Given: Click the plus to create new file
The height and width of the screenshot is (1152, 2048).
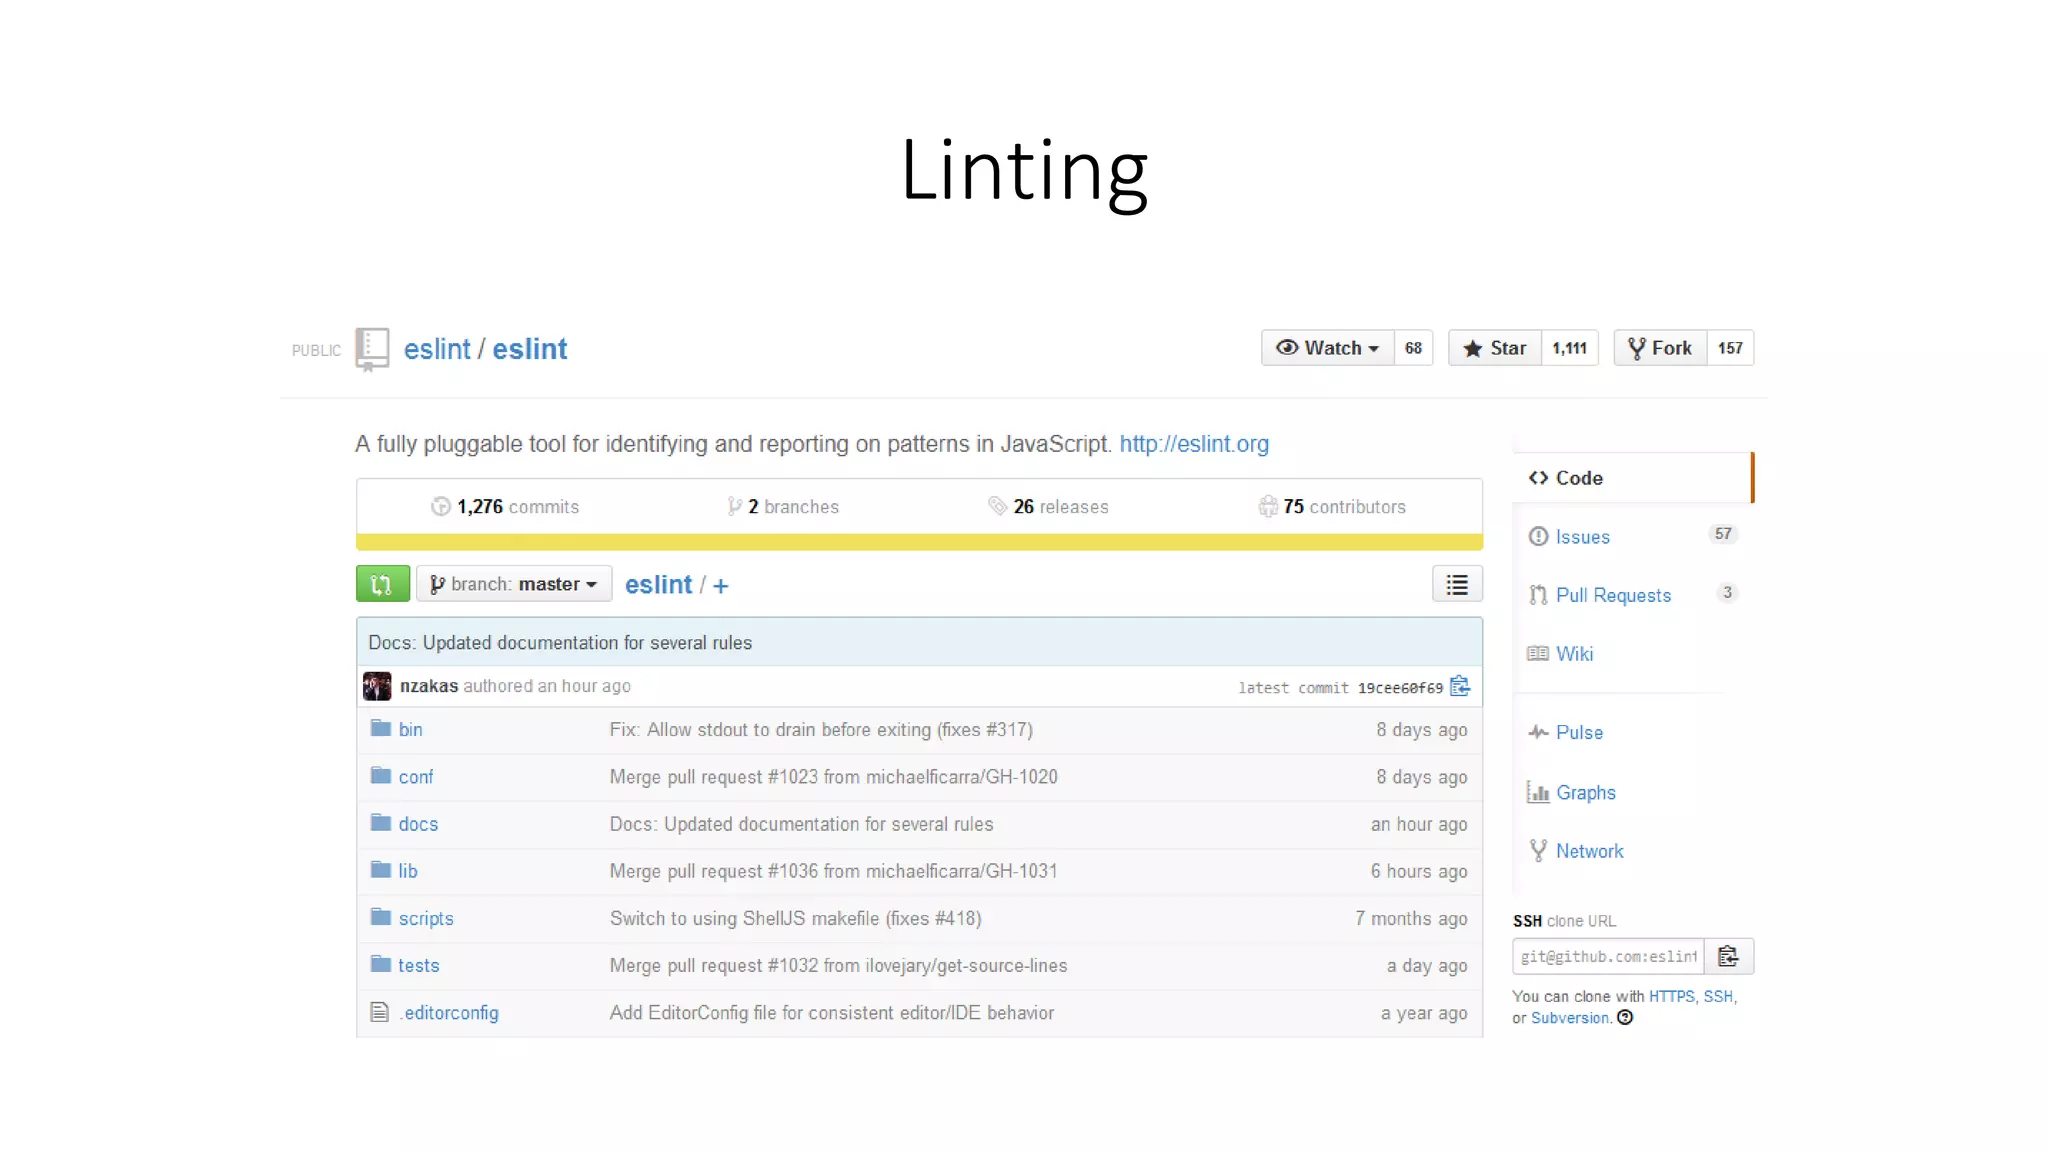Looking at the screenshot, I should 721,586.
